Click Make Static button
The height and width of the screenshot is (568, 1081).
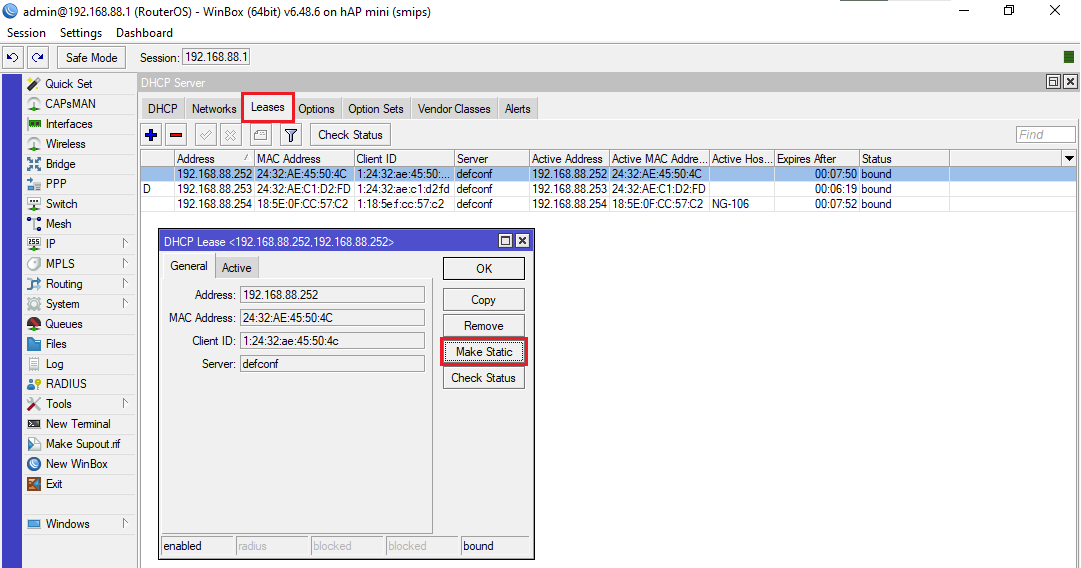pos(484,352)
